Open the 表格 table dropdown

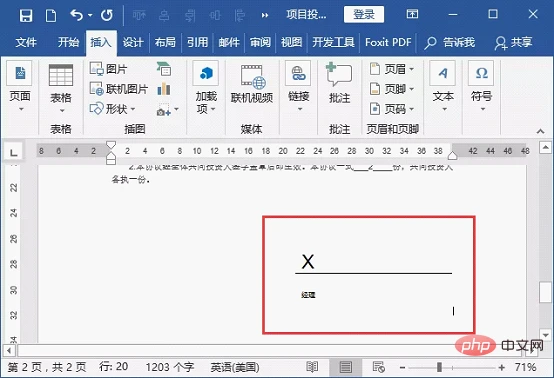pyautogui.click(x=61, y=88)
